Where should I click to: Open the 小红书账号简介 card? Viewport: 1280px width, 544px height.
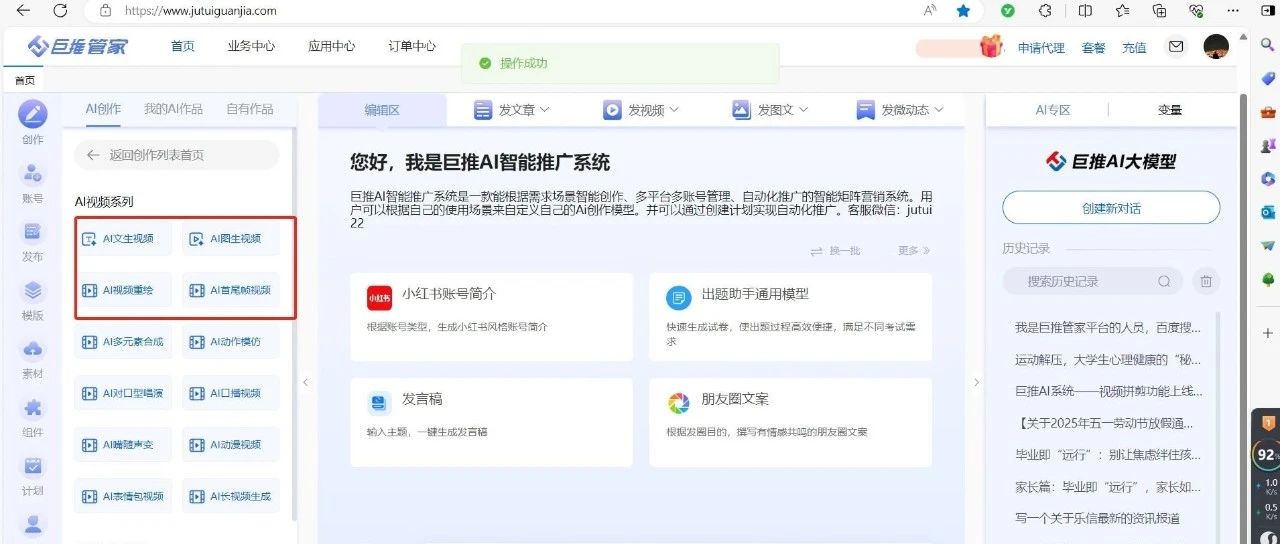pyautogui.click(x=492, y=317)
